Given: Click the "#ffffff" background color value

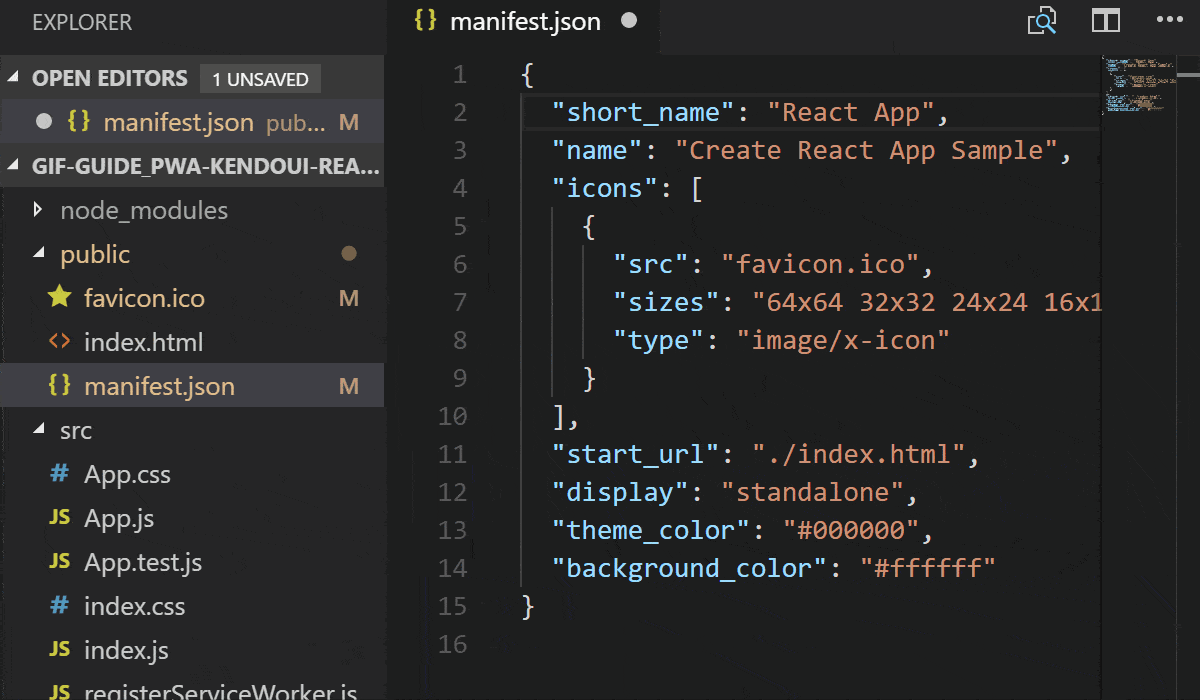Looking at the screenshot, I should 927,568.
